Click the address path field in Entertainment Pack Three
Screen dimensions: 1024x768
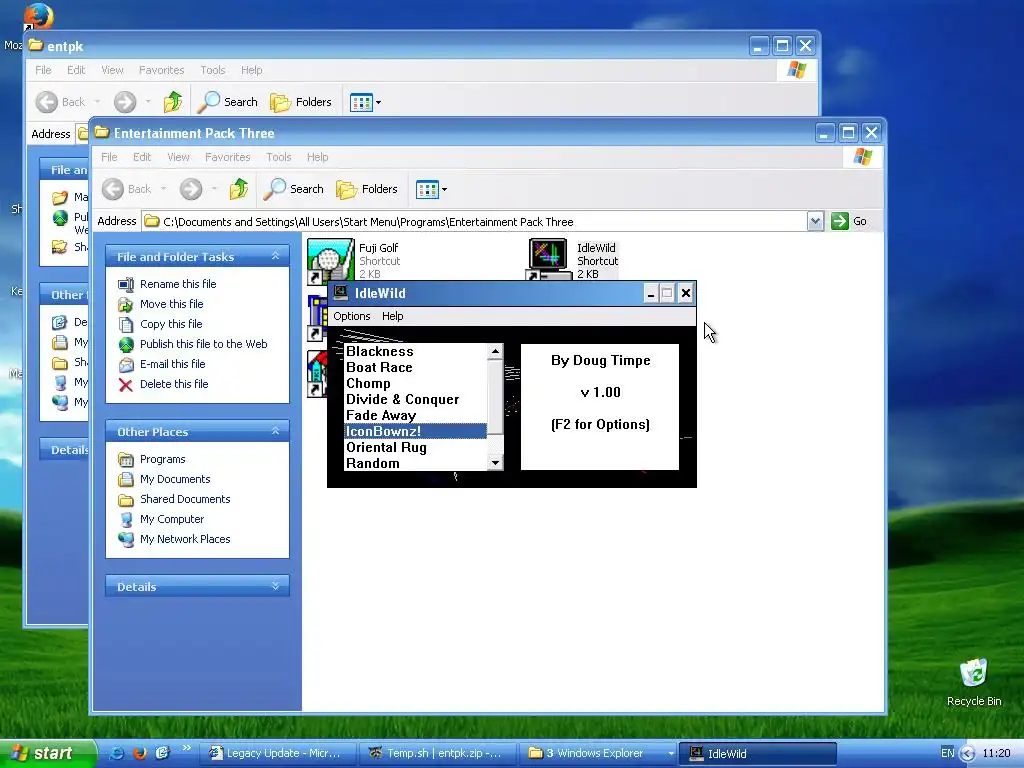[x=474, y=221]
